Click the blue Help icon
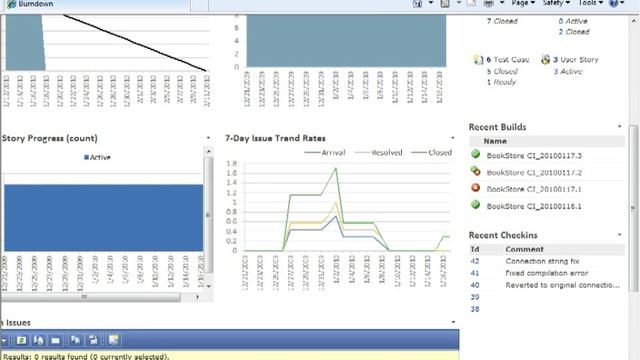Screen dimensions: 640x360 613,3
